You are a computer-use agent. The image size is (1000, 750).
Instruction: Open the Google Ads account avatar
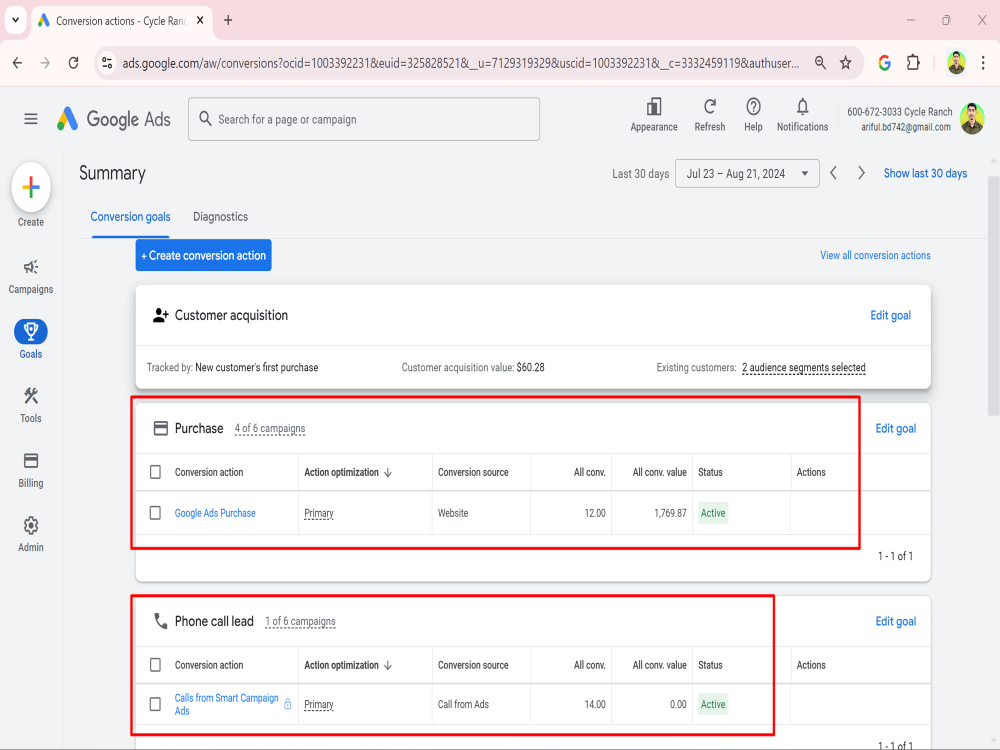pyautogui.click(x=972, y=119)
